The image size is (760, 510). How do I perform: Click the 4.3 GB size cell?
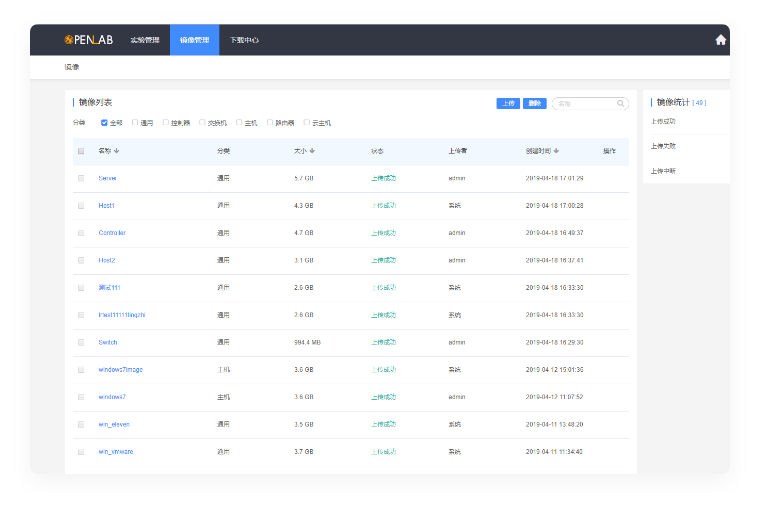[x=304, y=206]
